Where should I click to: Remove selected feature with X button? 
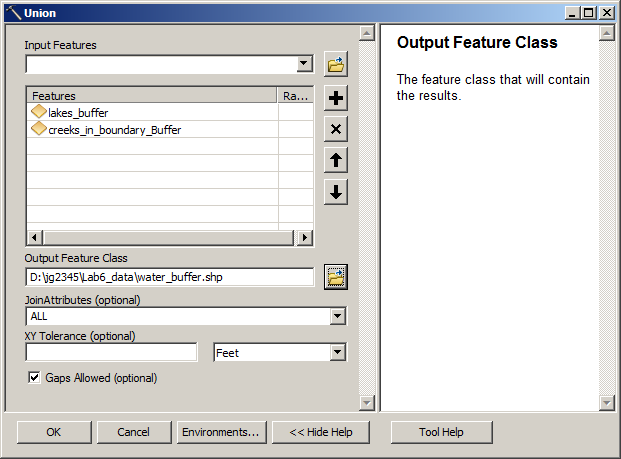336,129
